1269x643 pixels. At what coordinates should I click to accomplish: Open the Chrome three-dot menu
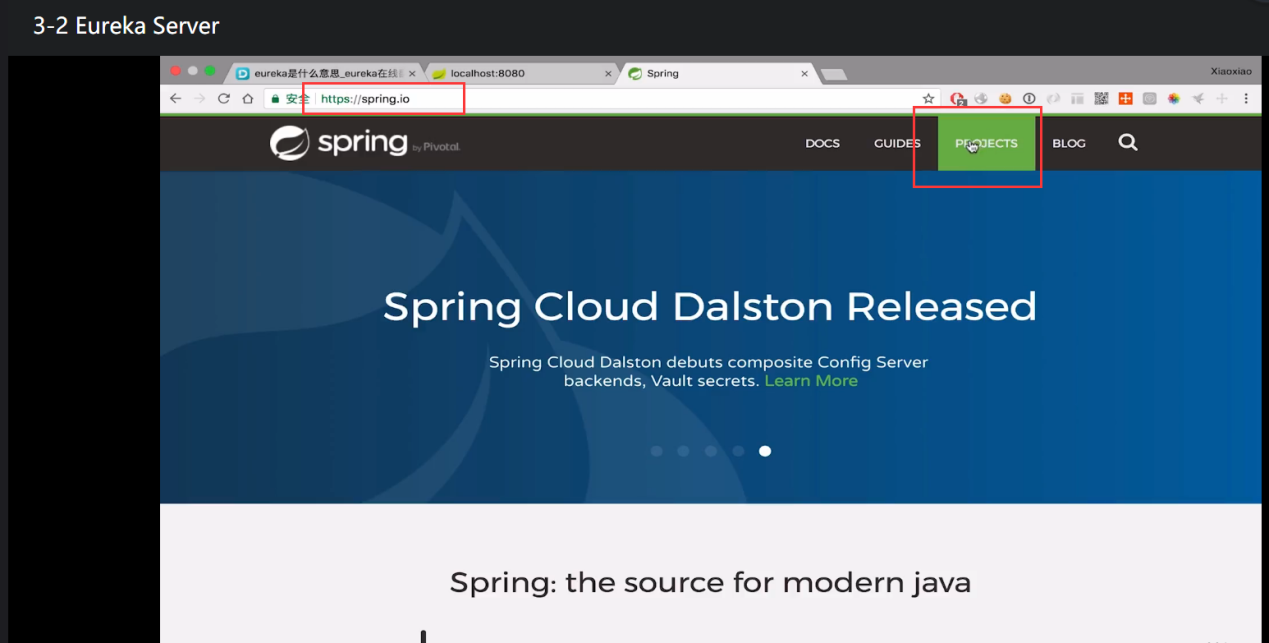click(1246, 99)
